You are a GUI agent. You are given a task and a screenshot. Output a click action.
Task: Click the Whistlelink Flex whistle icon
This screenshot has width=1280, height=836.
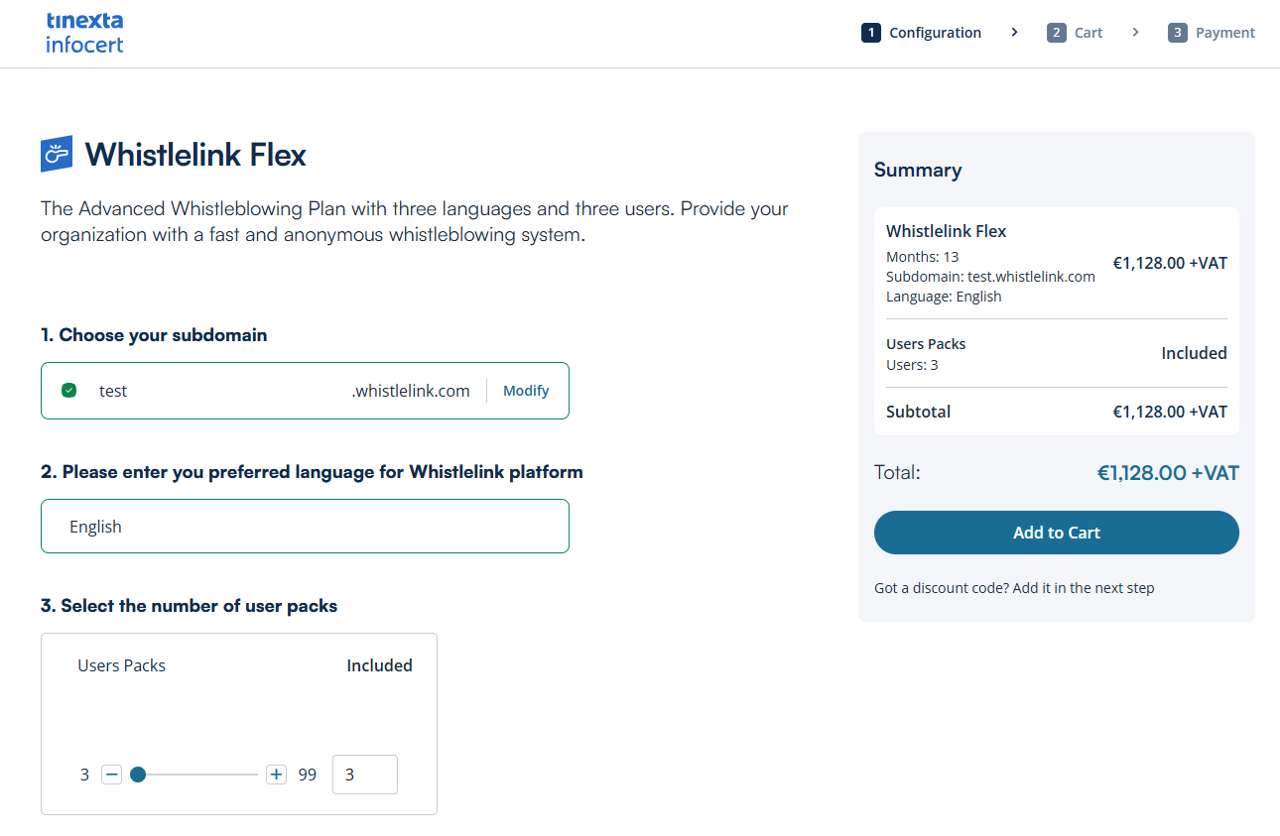pyautogui.click(x=57, y=154)
